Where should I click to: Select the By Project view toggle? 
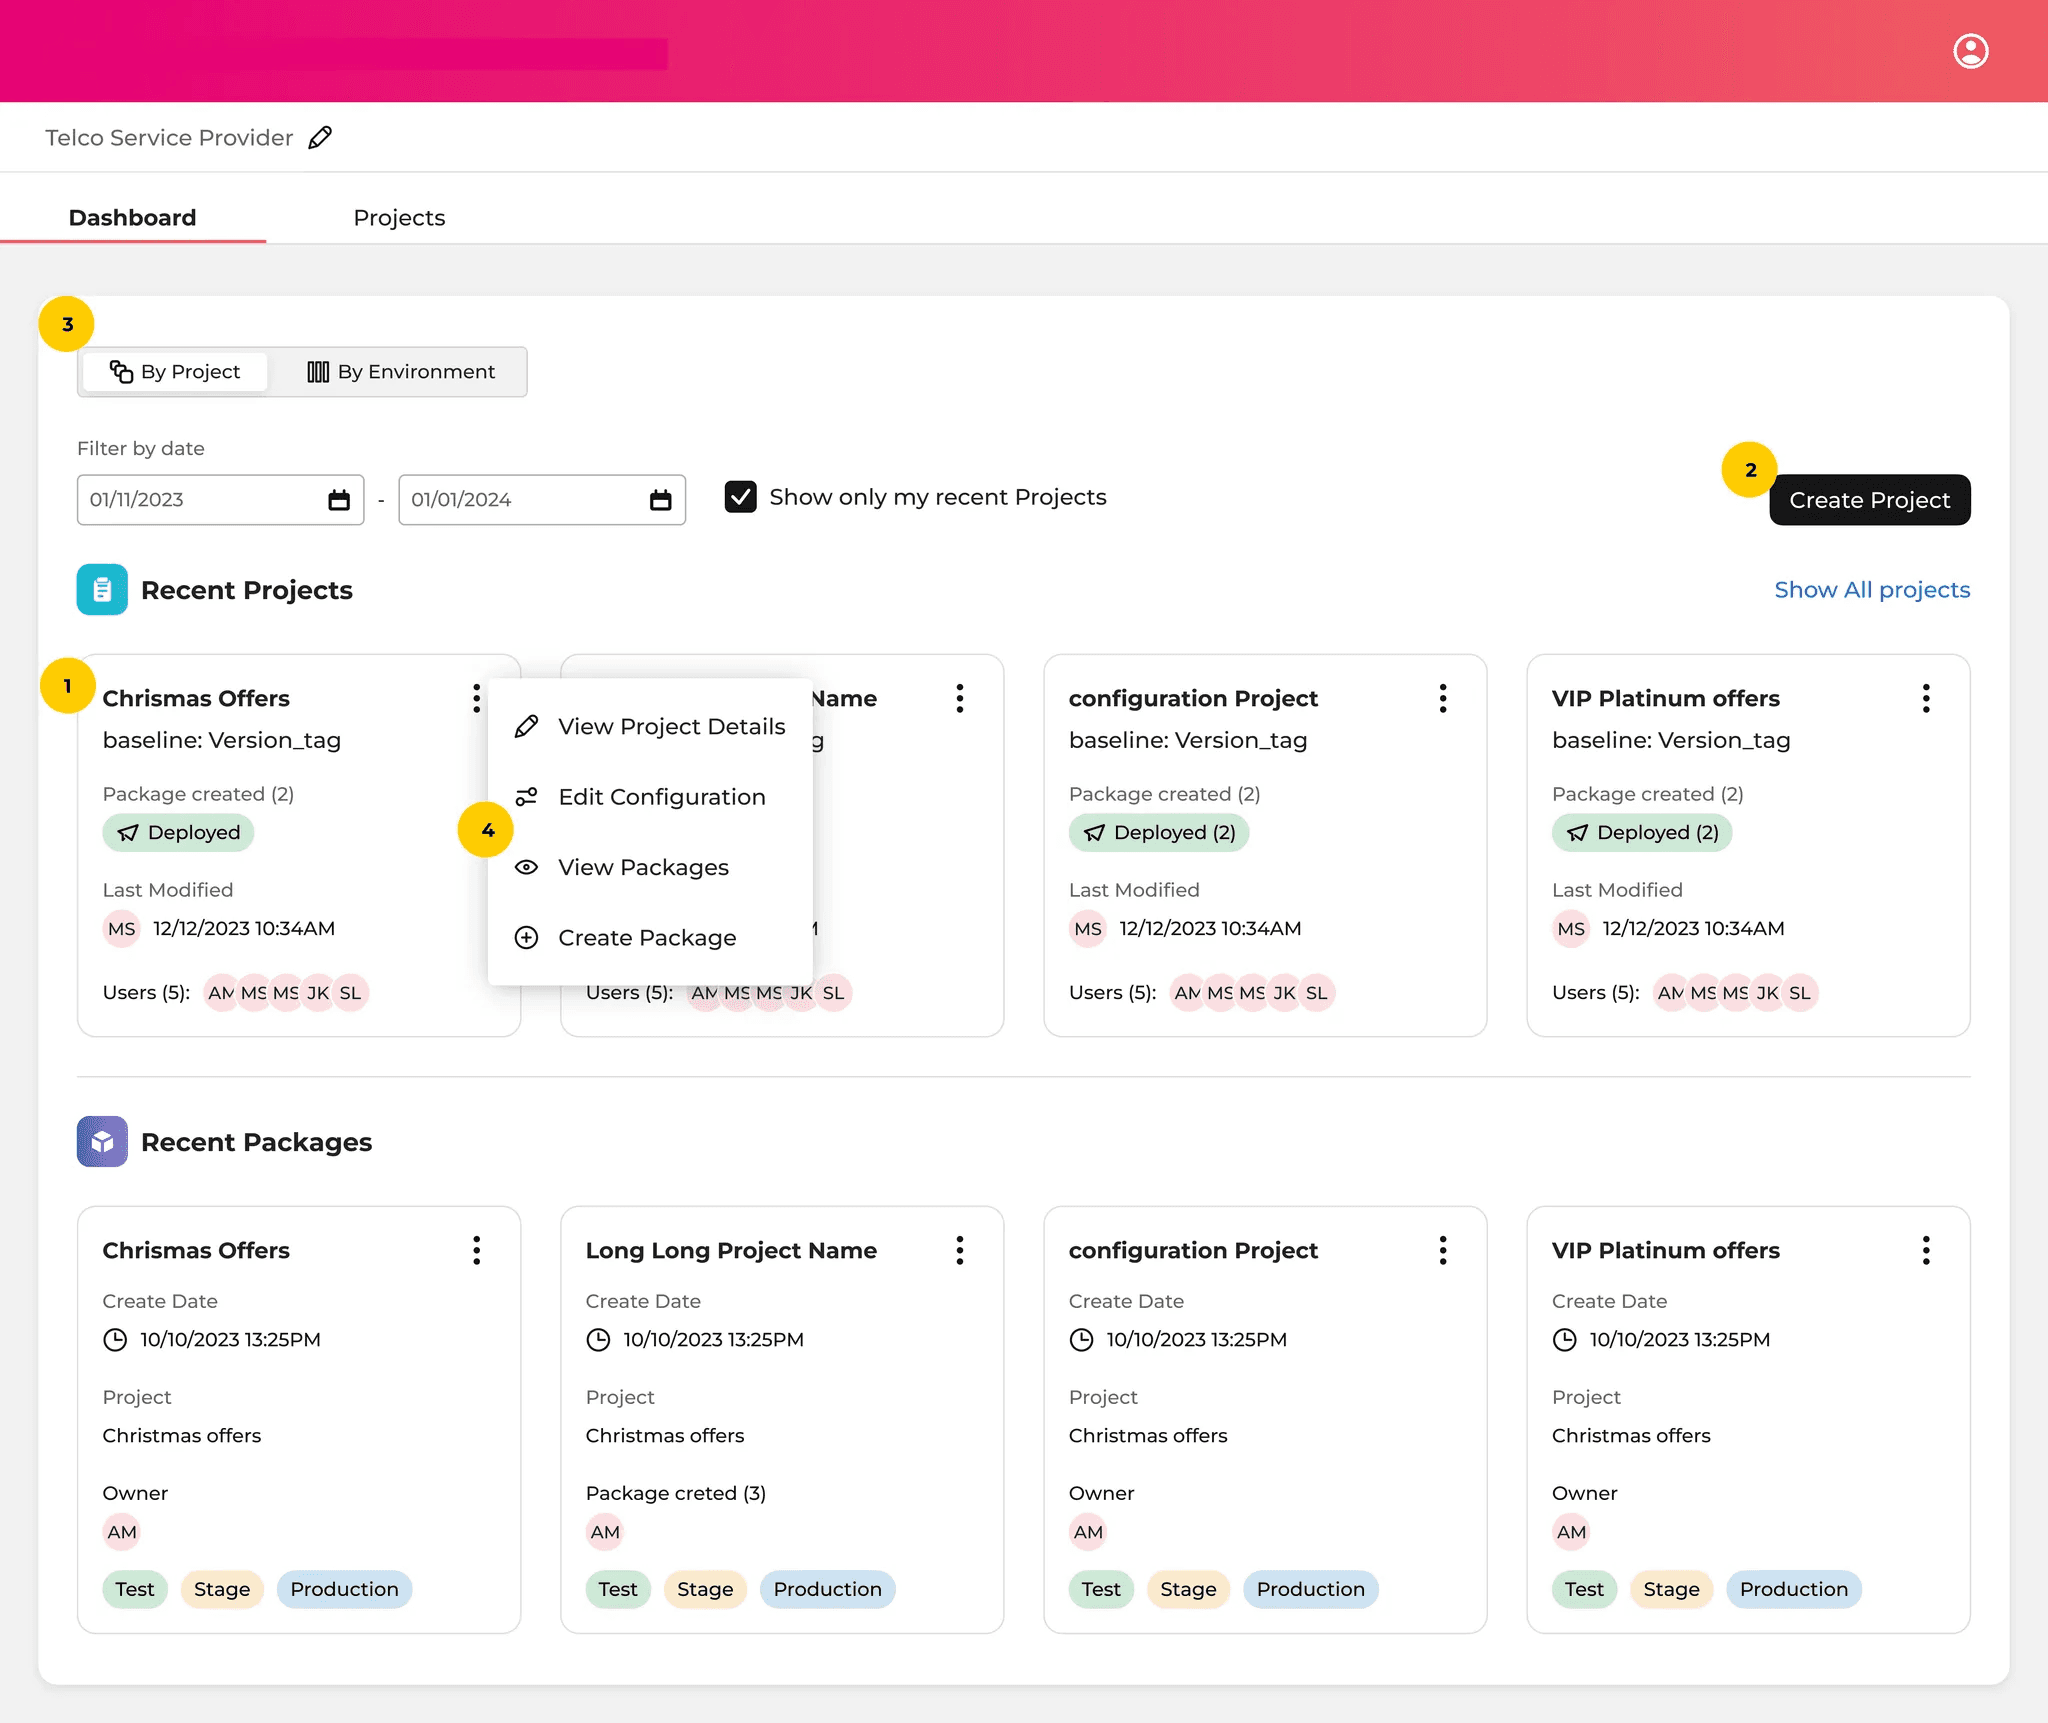point(175,372)
